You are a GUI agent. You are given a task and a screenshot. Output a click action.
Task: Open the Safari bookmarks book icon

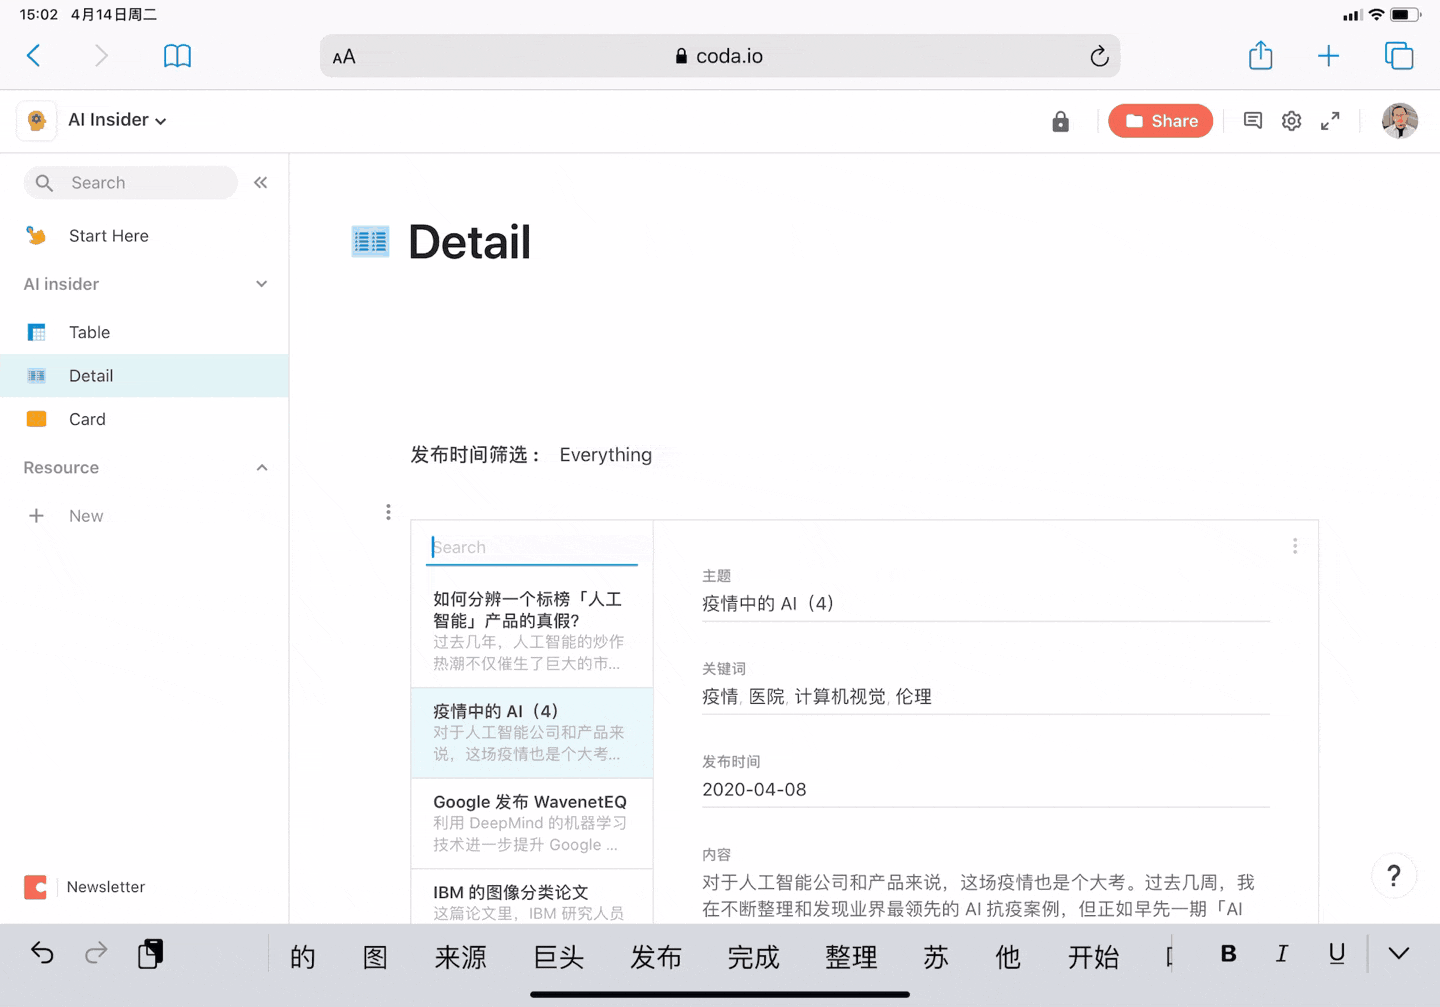177,56
